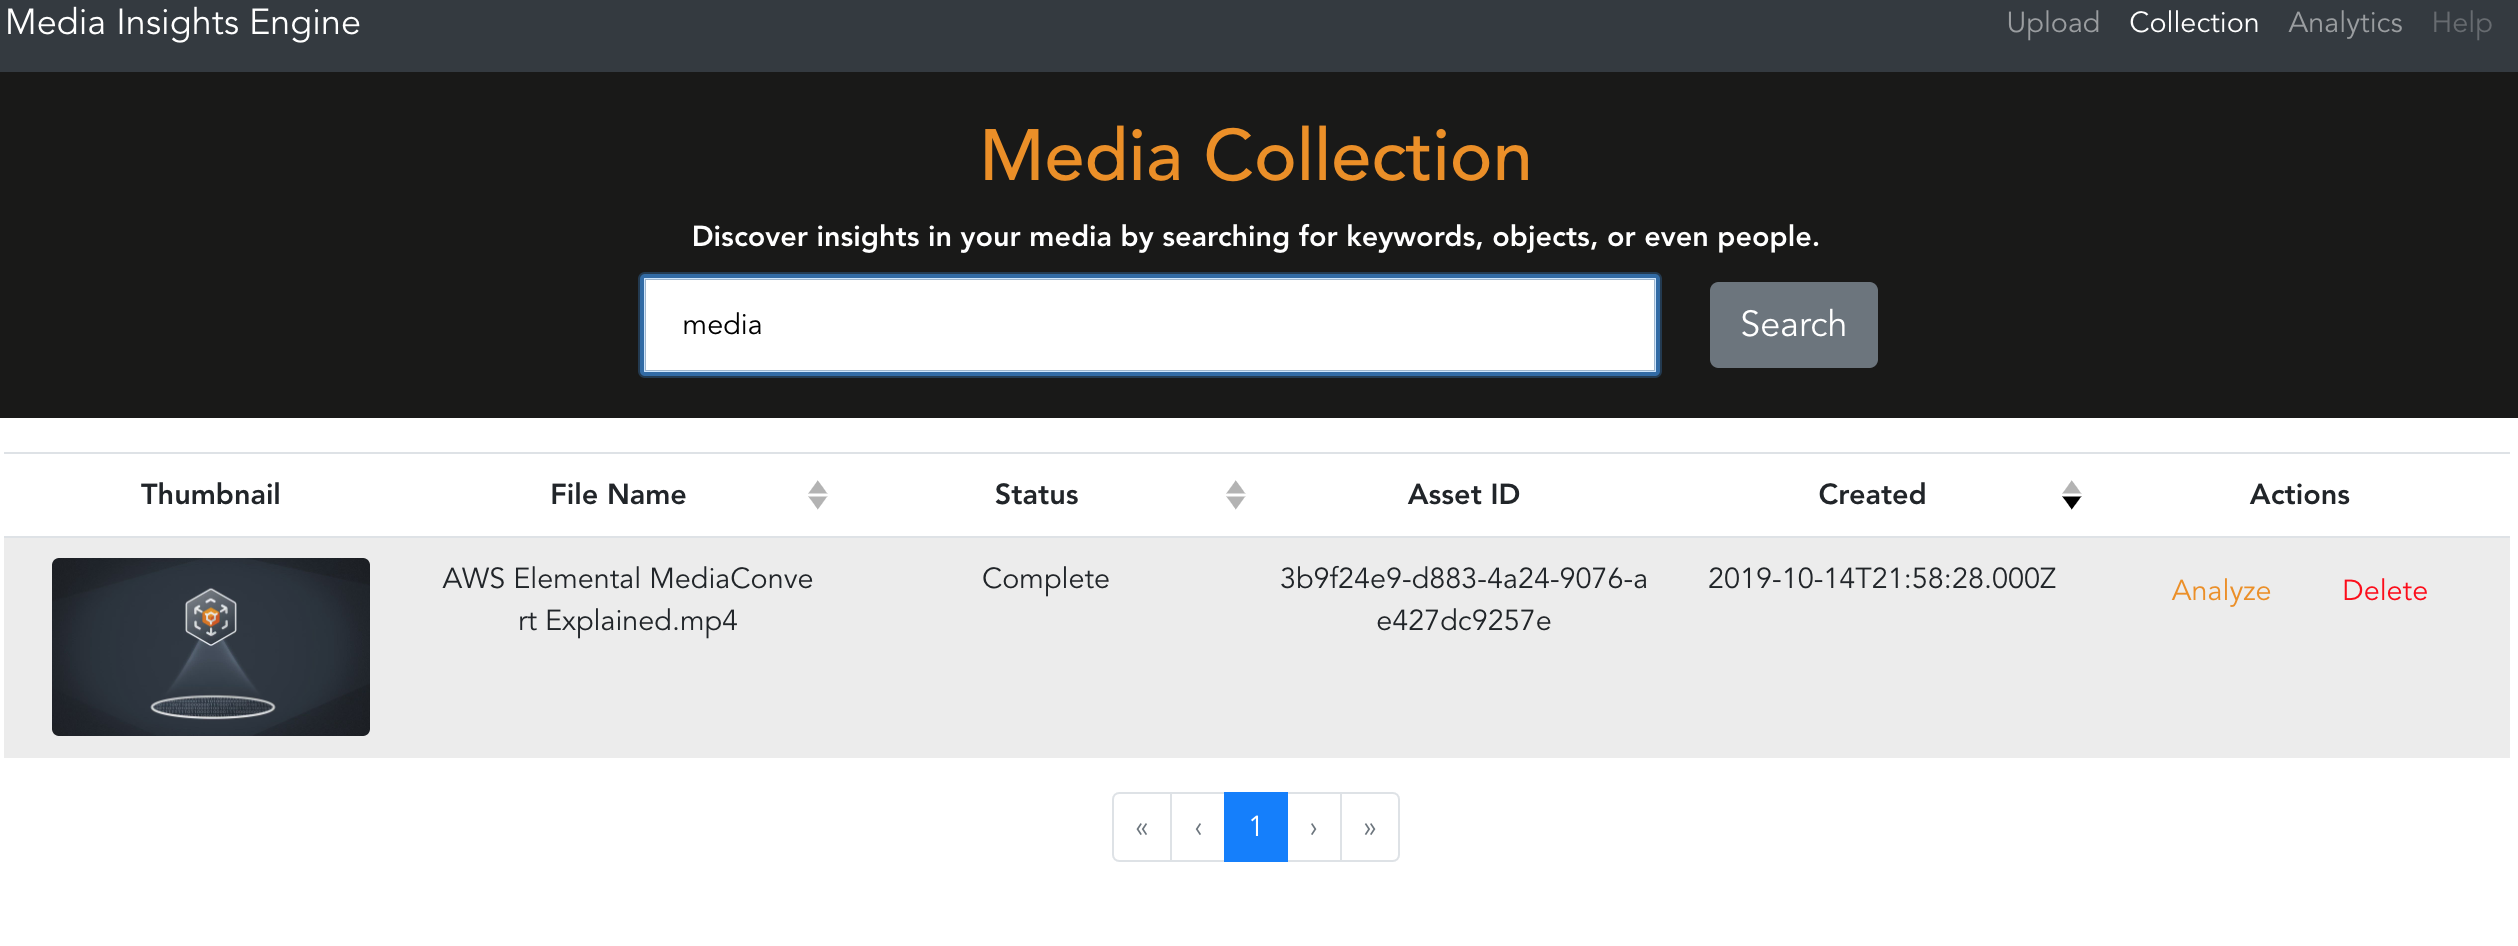2518x946 pixels.
Task: Jump to last page of results
Action: tap(1370, 827)
